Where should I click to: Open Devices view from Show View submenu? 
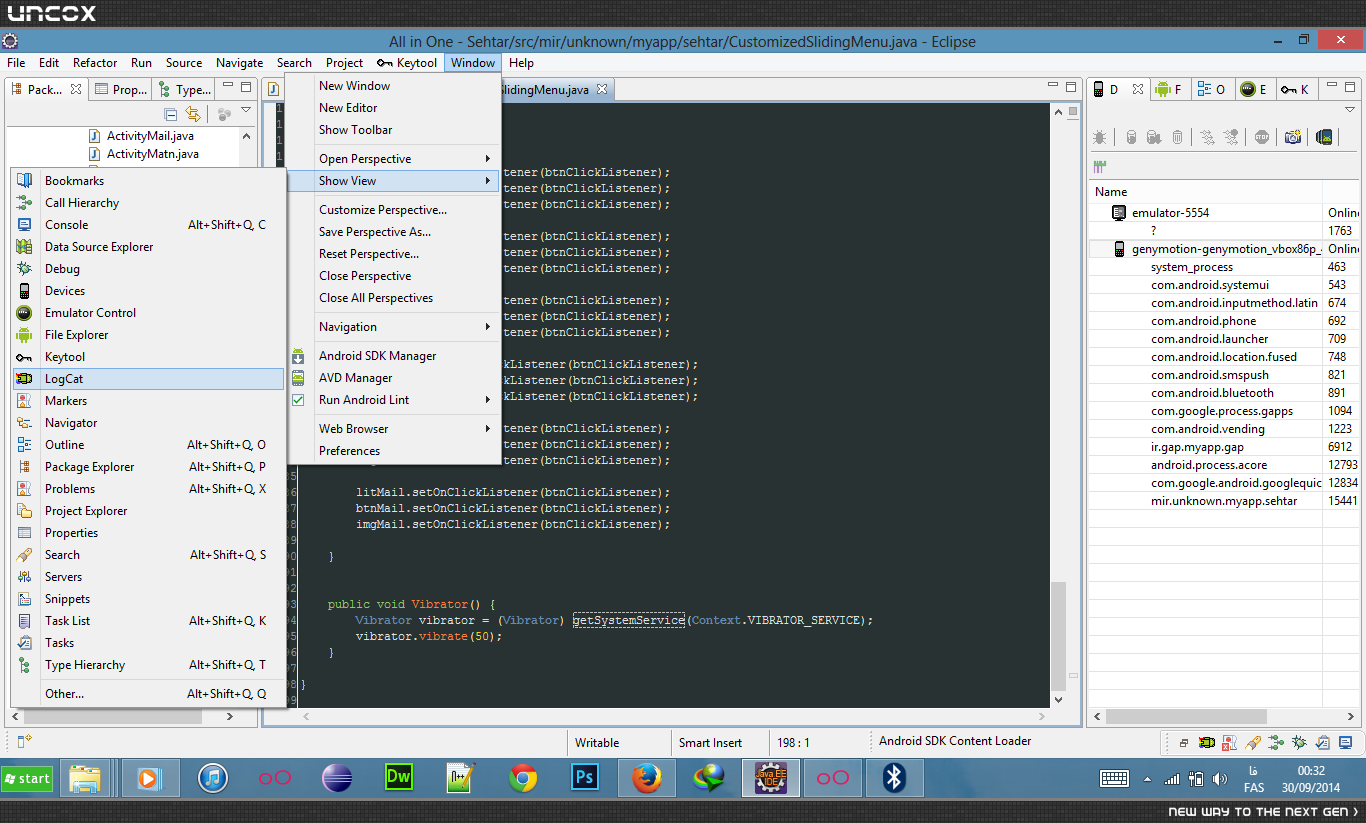[148, 291]
